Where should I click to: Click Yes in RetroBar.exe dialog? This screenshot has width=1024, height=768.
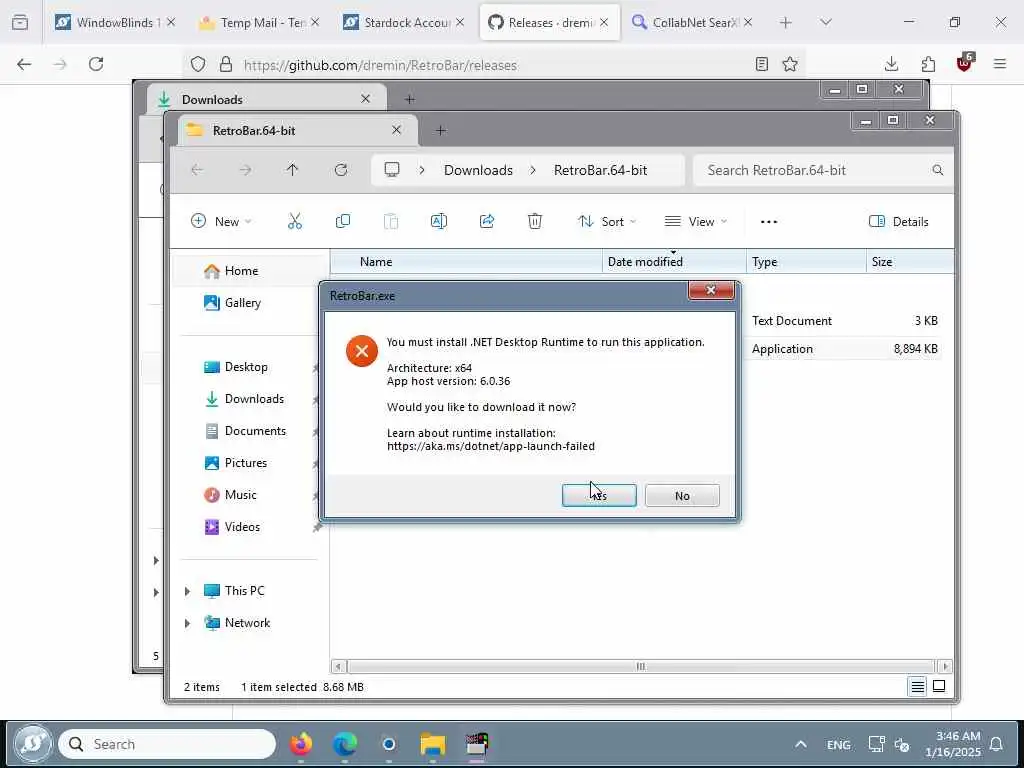(599, 496)
